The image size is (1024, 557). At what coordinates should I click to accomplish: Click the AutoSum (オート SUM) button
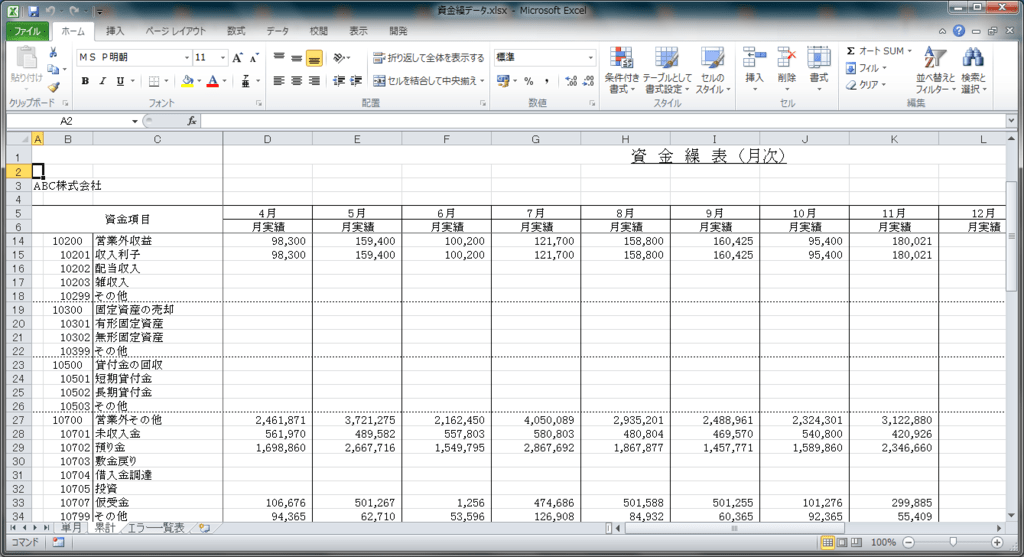876,51
